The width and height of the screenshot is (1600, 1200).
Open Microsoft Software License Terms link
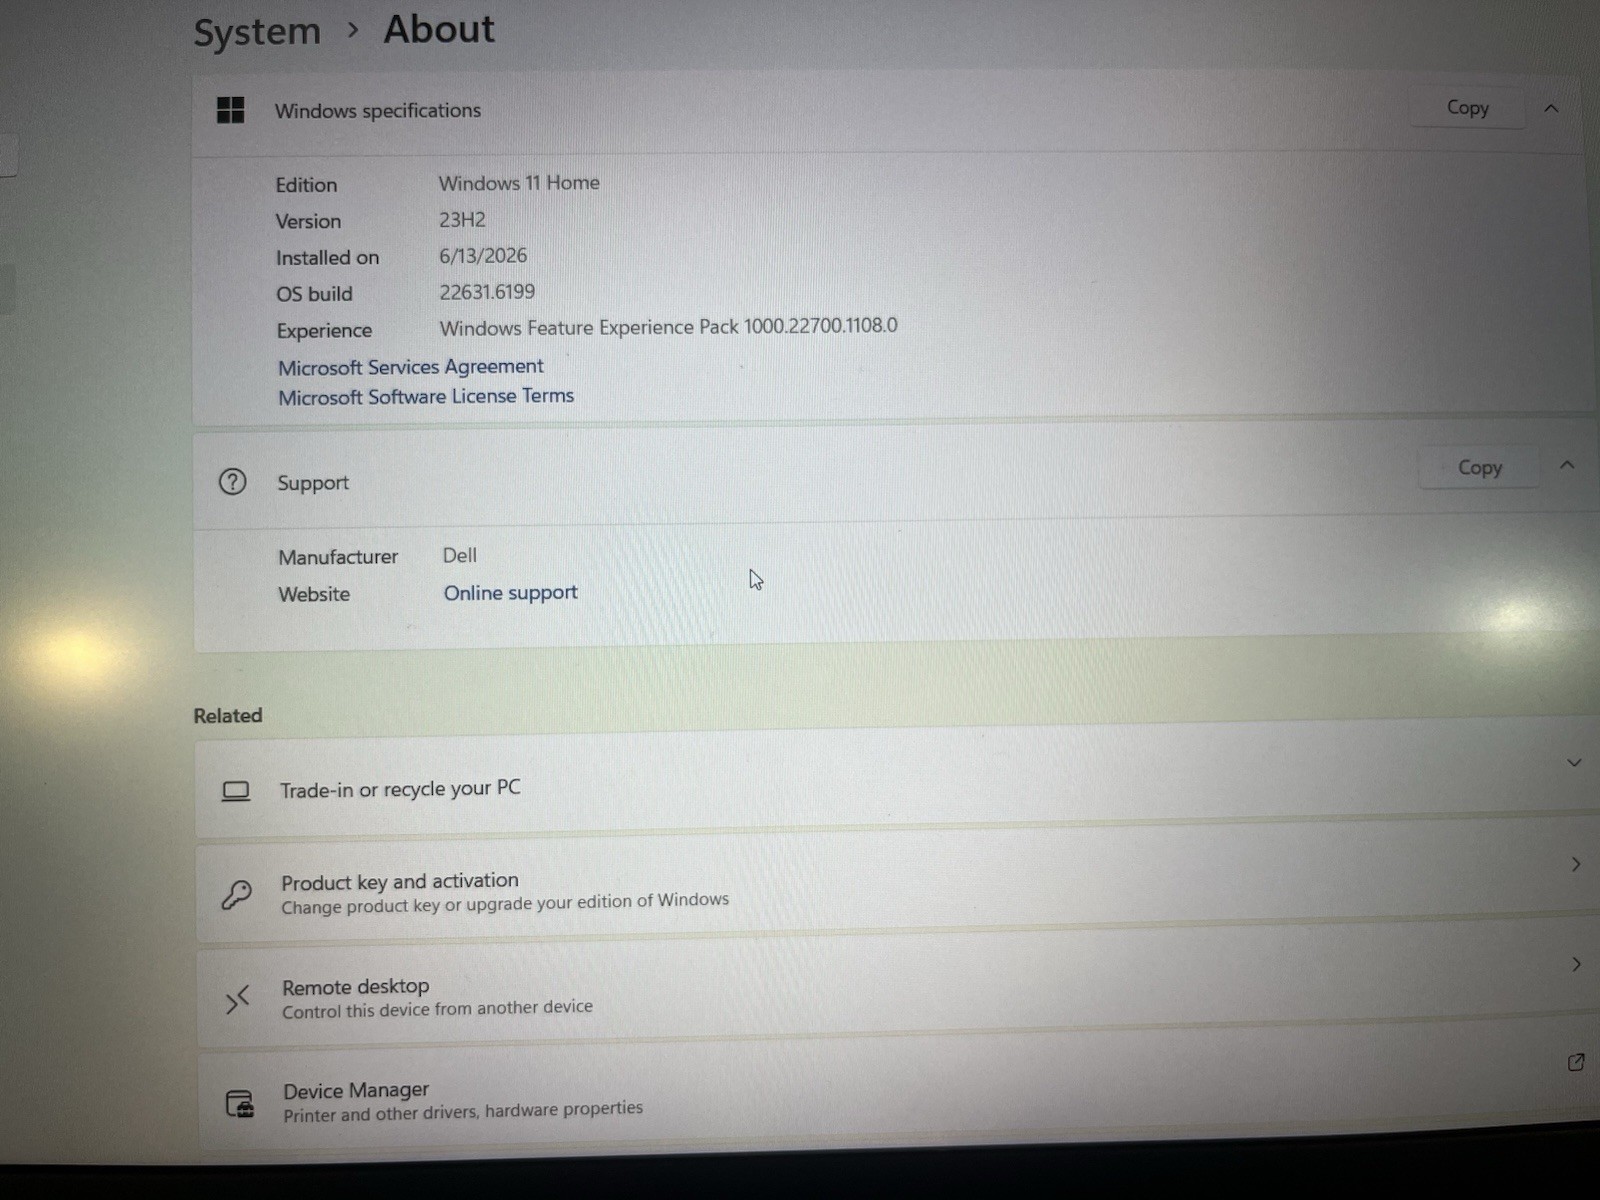(426, 397)
